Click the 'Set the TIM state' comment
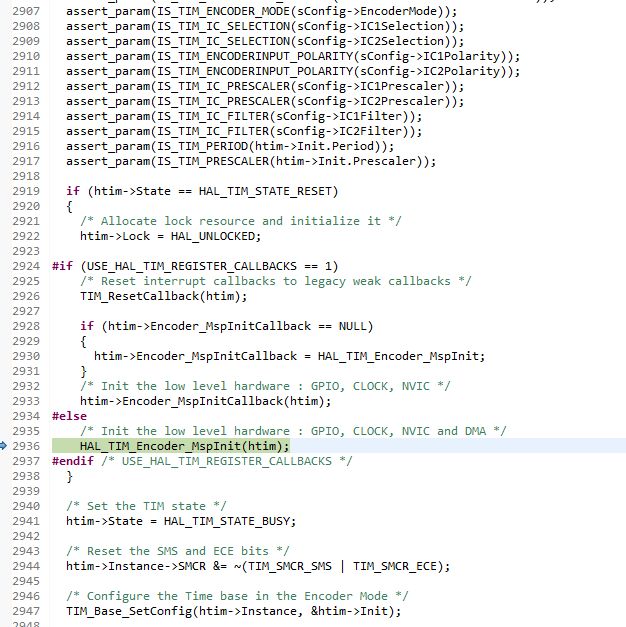Viewport: 626px width, 627px height. (146, 506)
